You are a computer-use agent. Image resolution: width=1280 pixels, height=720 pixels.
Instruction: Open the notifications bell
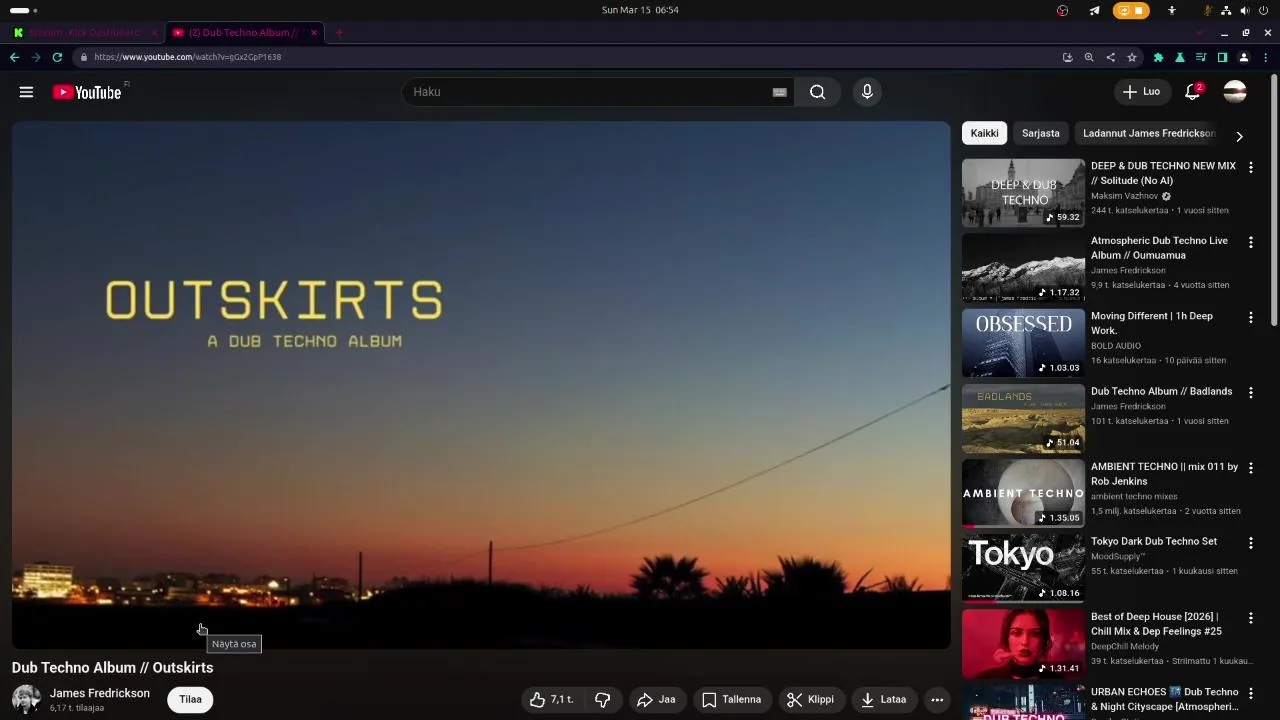(x=1192, y=92)
